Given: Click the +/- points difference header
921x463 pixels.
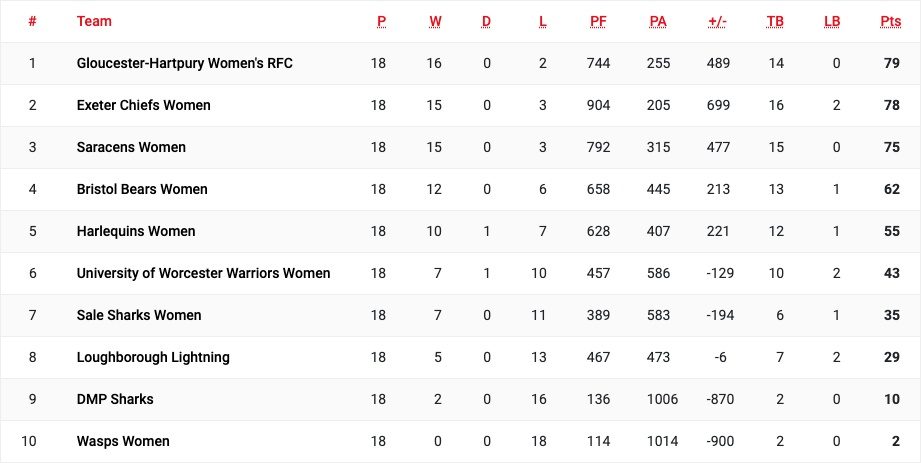Looking at the screenshot, I should 718,22.
